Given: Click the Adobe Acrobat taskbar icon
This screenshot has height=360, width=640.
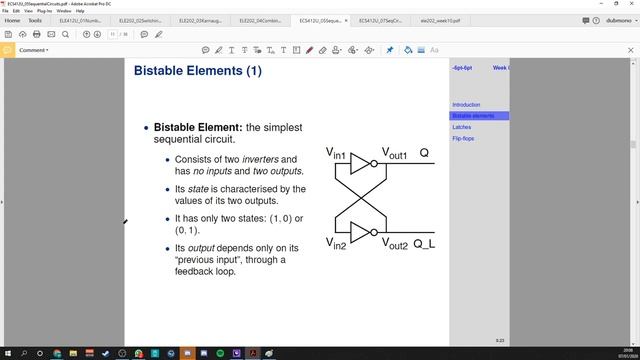Looking at the screenshot, I should [x=253, y=353].
